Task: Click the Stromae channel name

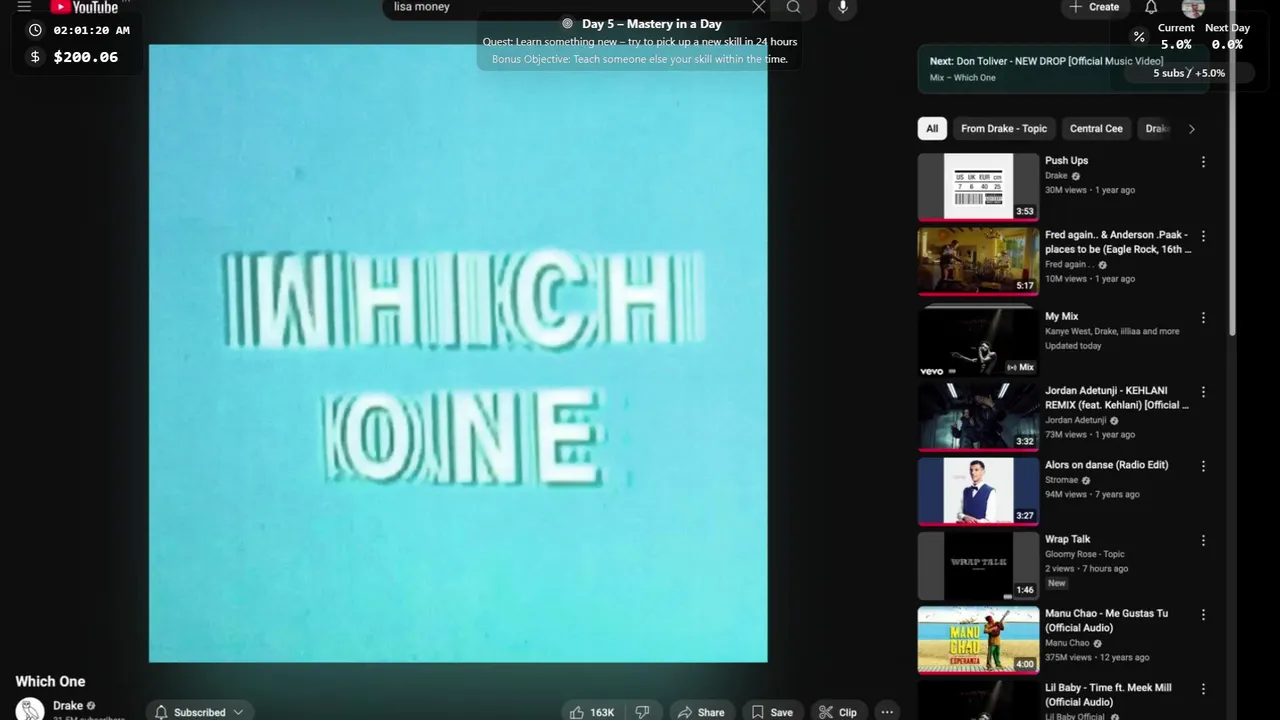Action: (1062, 480)
